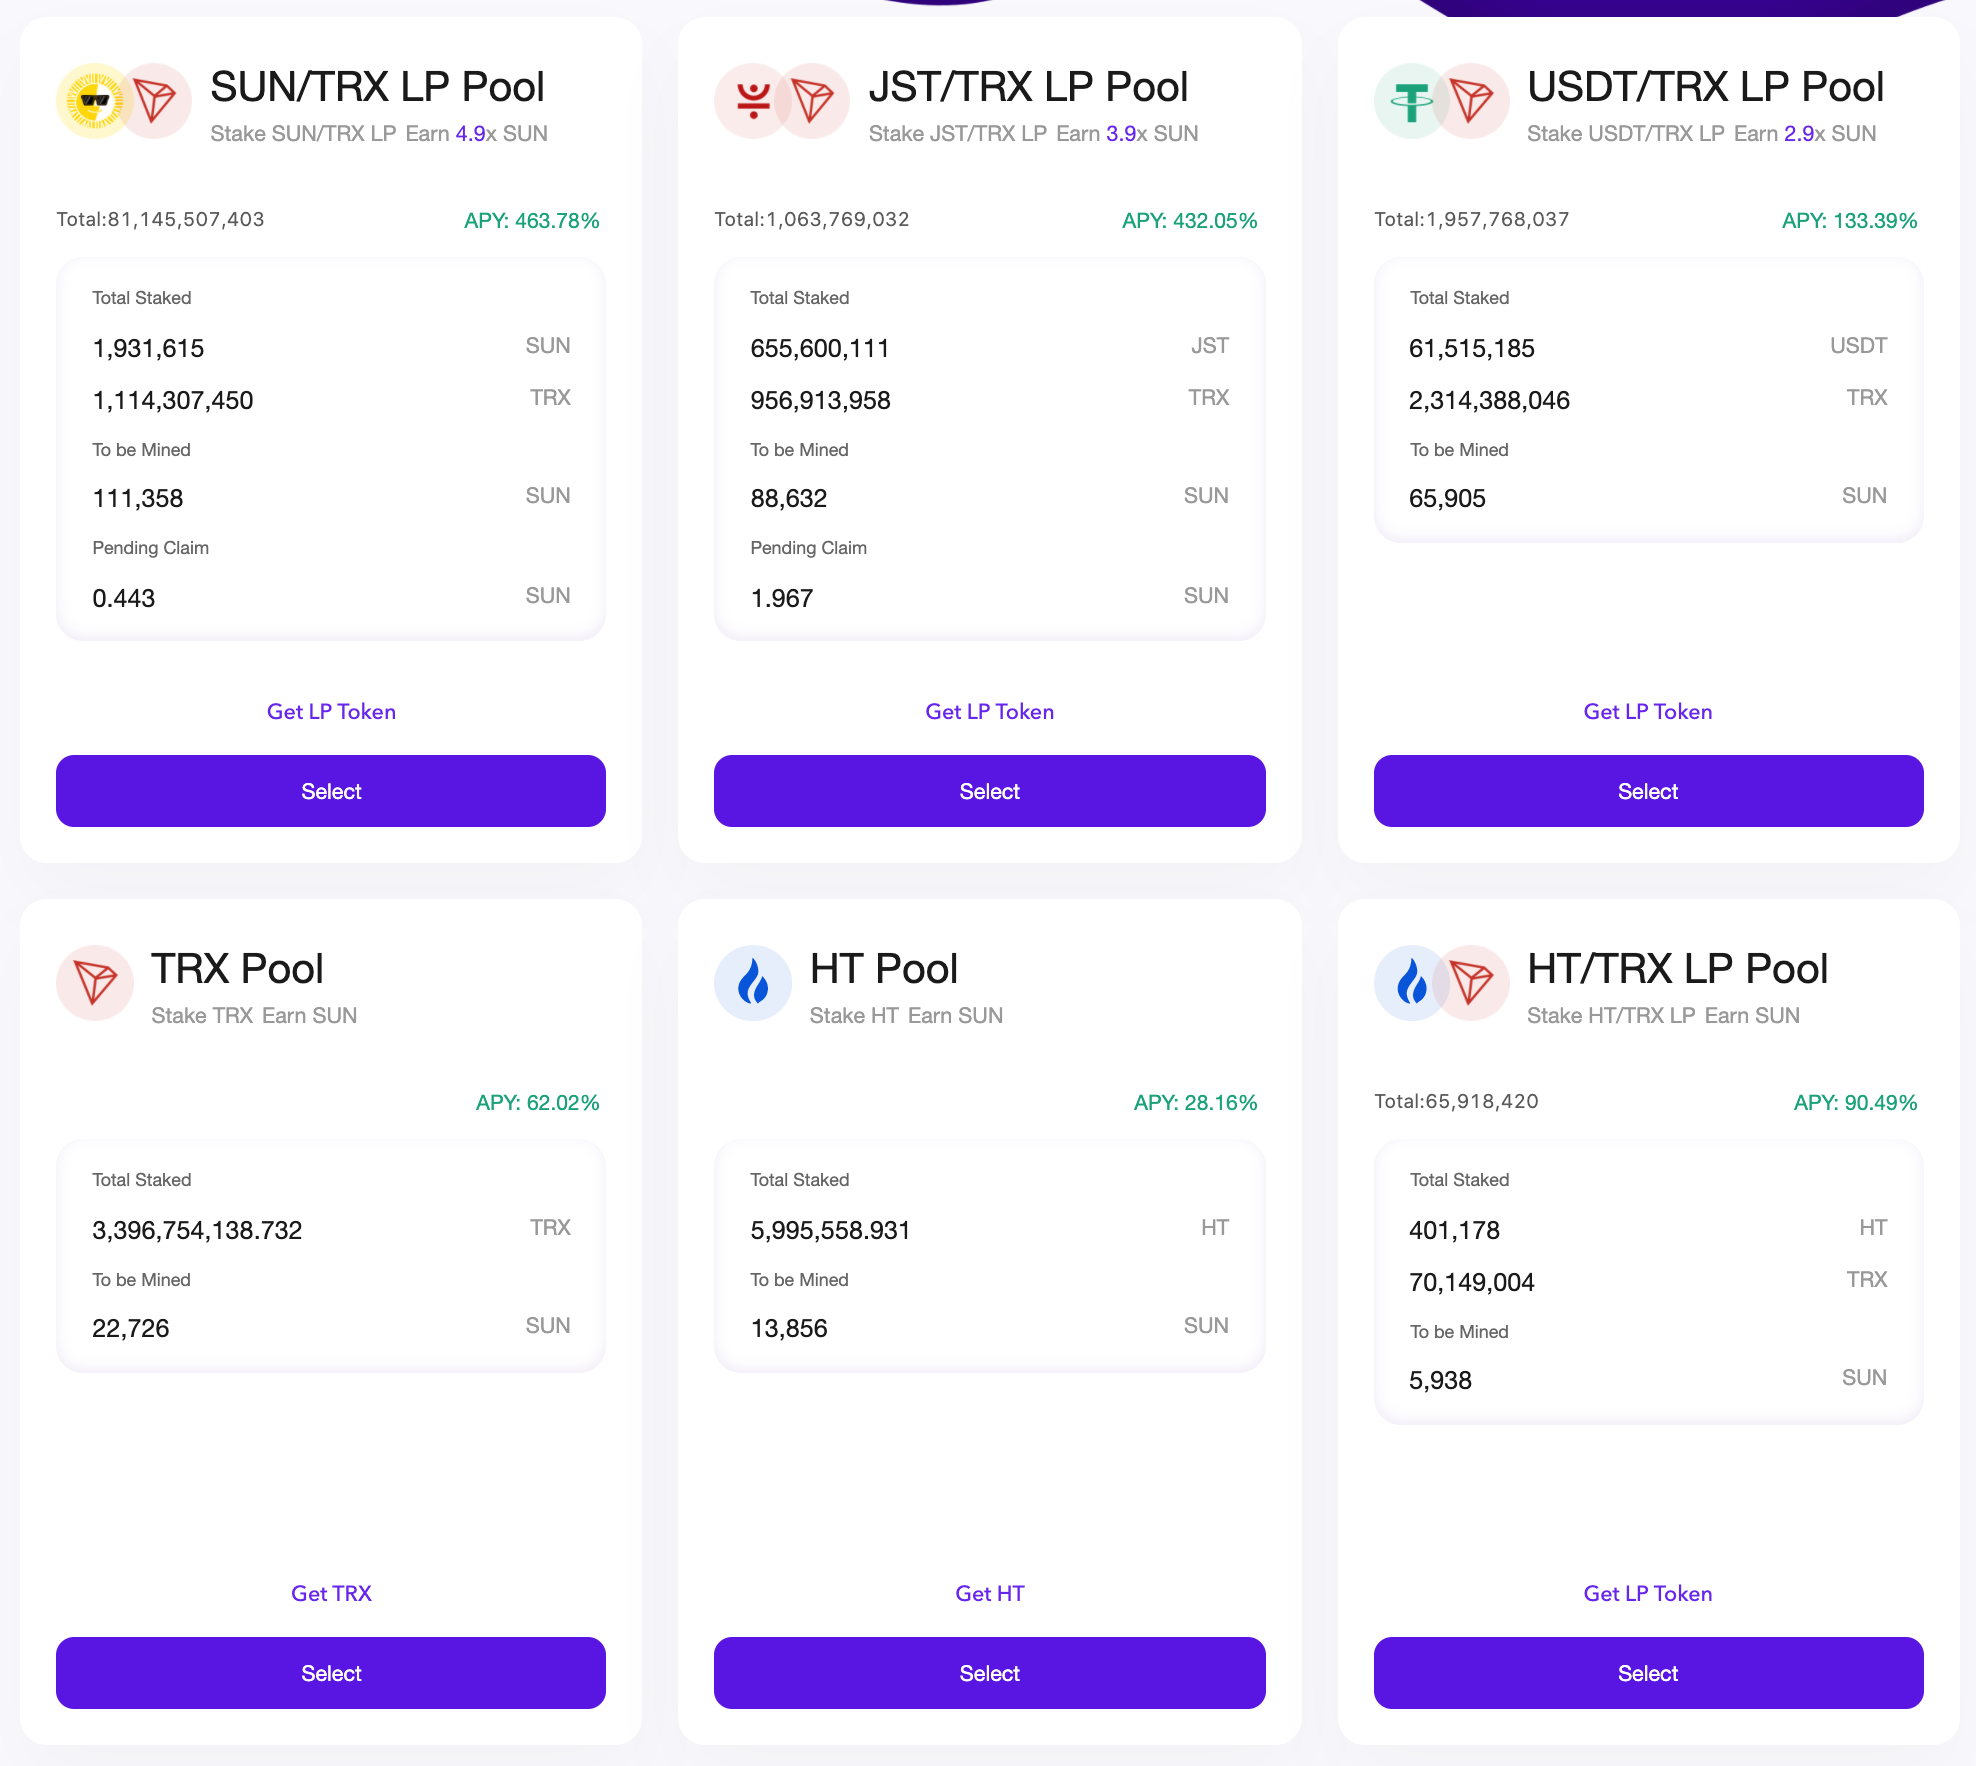The height and width of the screenshot is (1766, 1976).
Task: Hit Select button in HT Pool
Action: click(x=989, y=1673)
